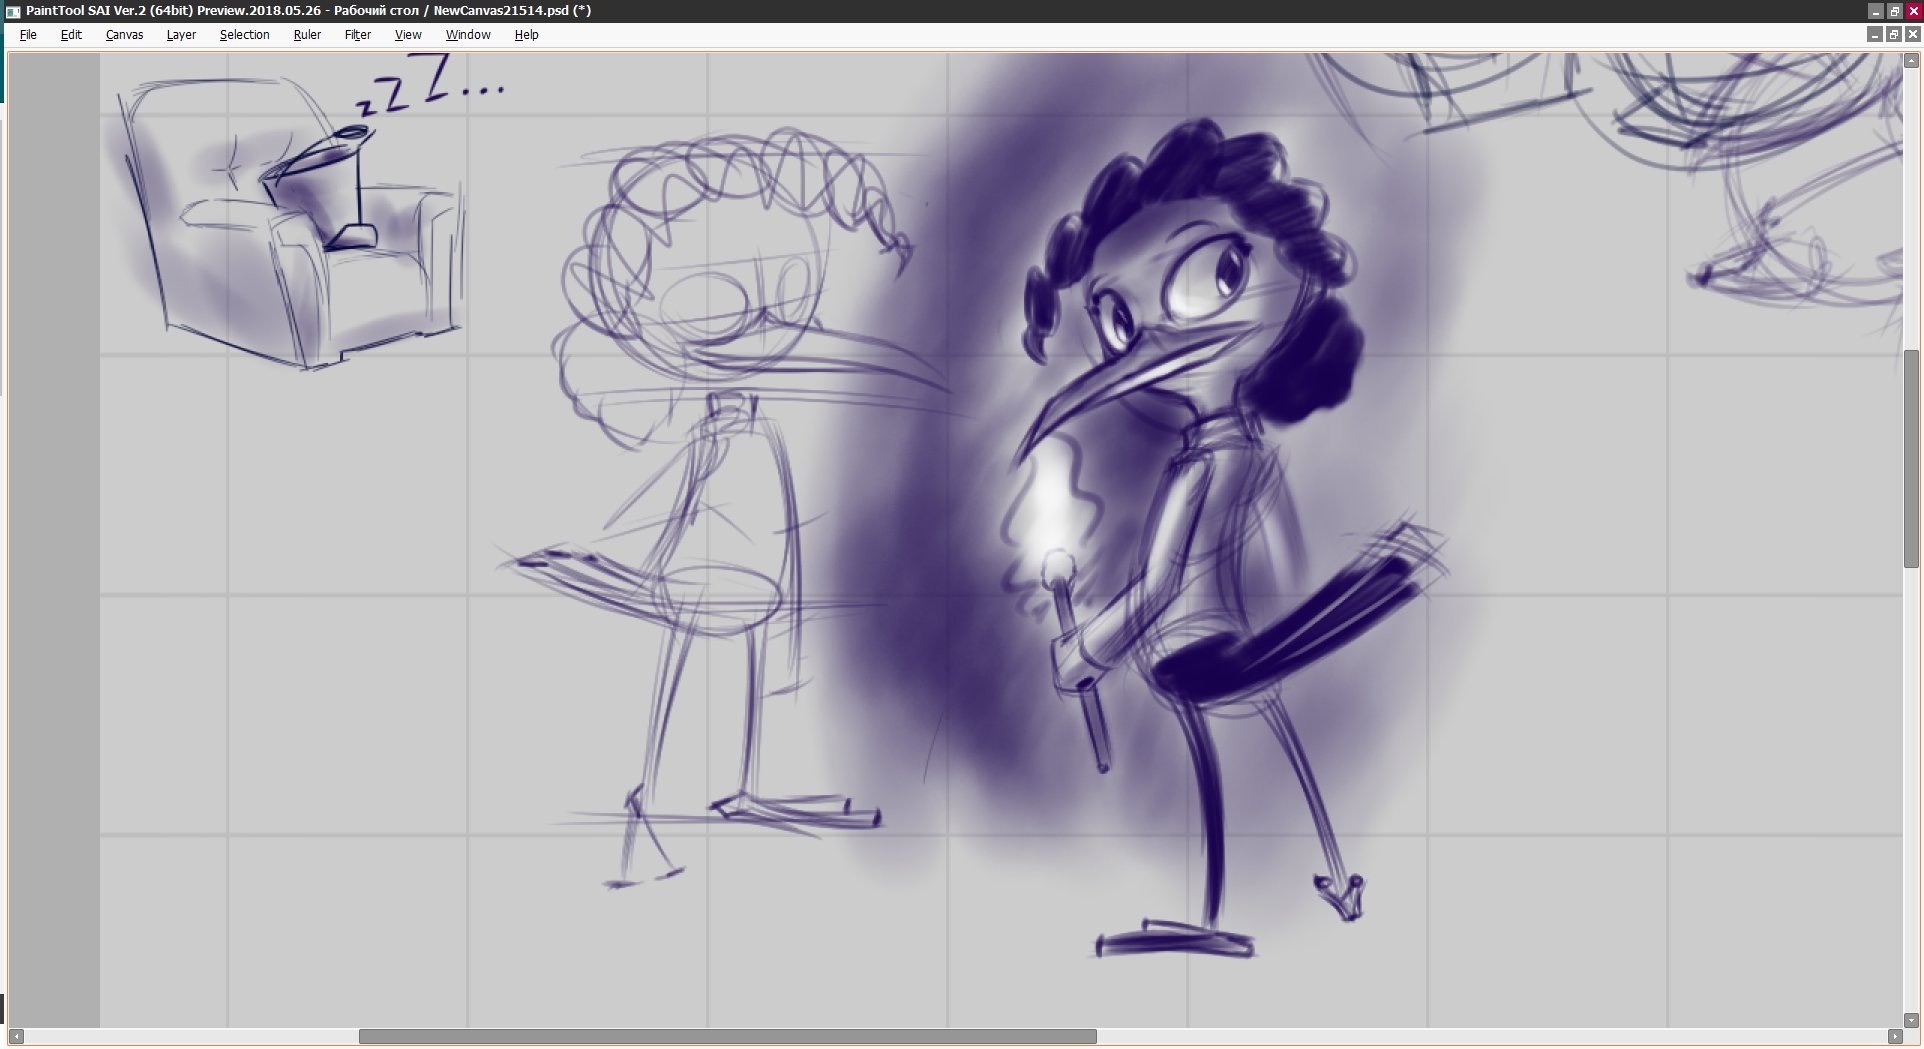Click the vertical scrollbar thumb
Screen dimensions: 1924x1049
pyautogui.click(x=1912, y=459)
